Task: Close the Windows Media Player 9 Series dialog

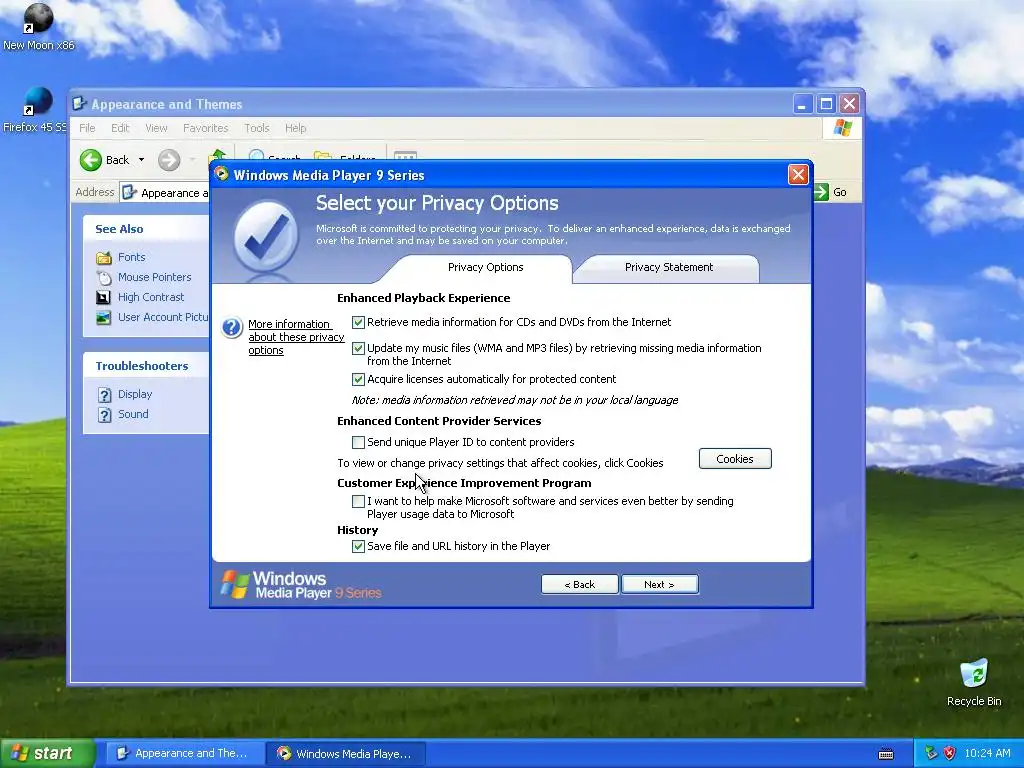Action: (798, 174)
